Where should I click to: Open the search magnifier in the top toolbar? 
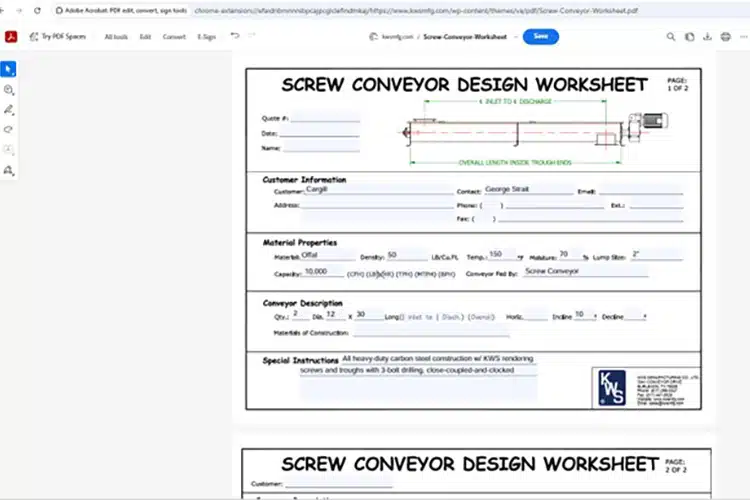coord(671,37)
